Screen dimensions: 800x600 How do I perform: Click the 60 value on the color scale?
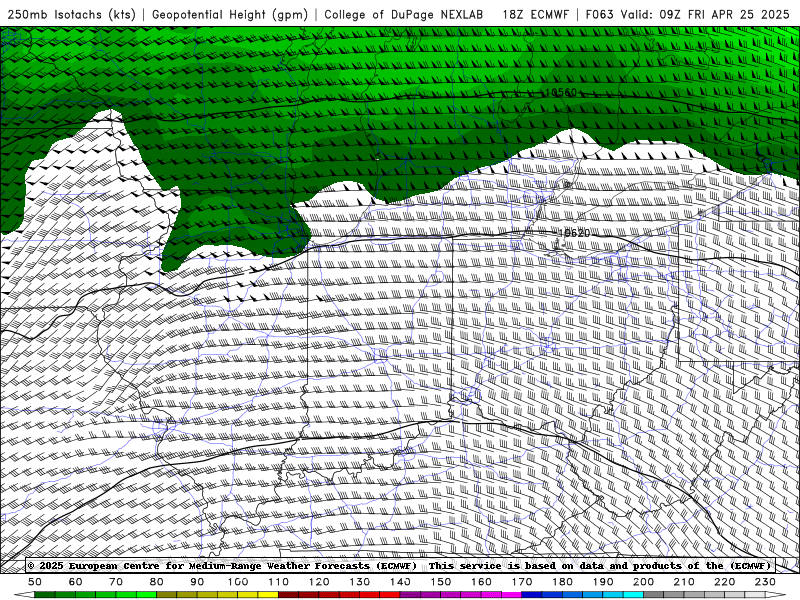coord(75,582)
